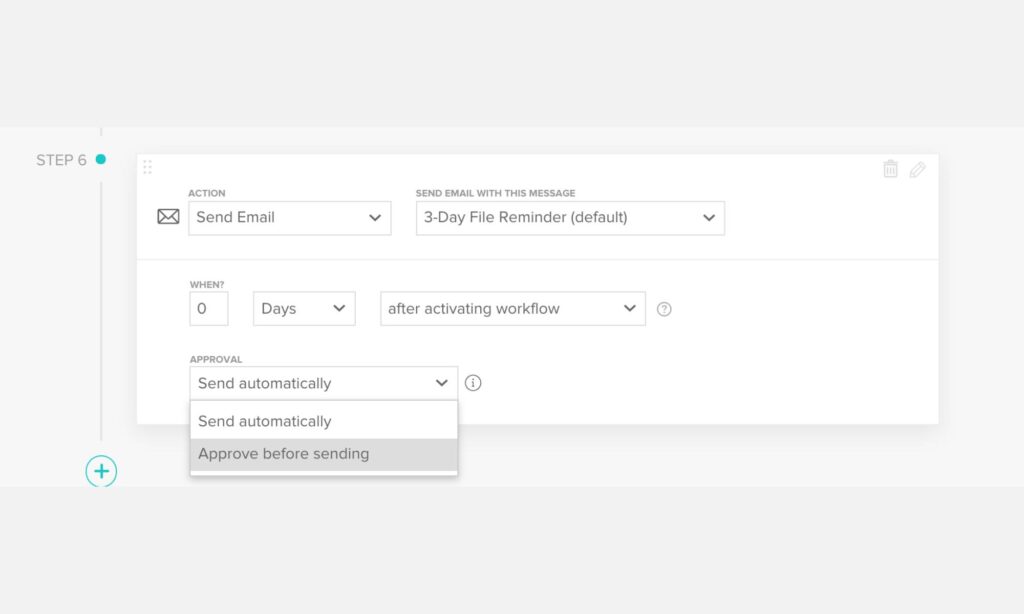Screen dimensions: 1024x614
Task: Click the envelope email icon
Action: click(168, 217)
